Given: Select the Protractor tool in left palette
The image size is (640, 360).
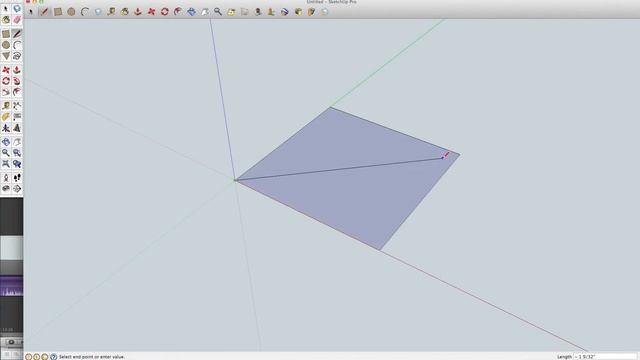Looking at the screenshot, I should (6, 117).
